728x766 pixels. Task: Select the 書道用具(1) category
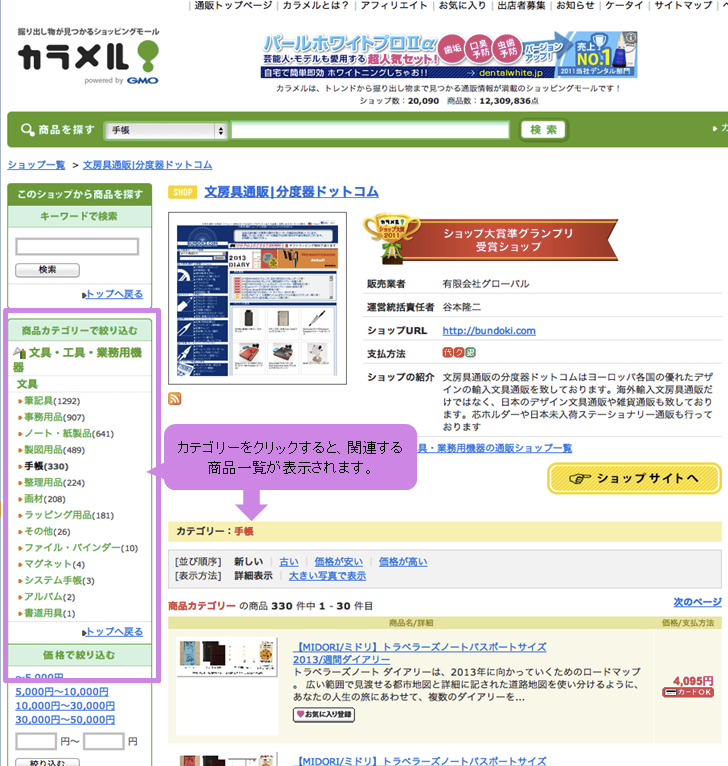coord(49,613)
